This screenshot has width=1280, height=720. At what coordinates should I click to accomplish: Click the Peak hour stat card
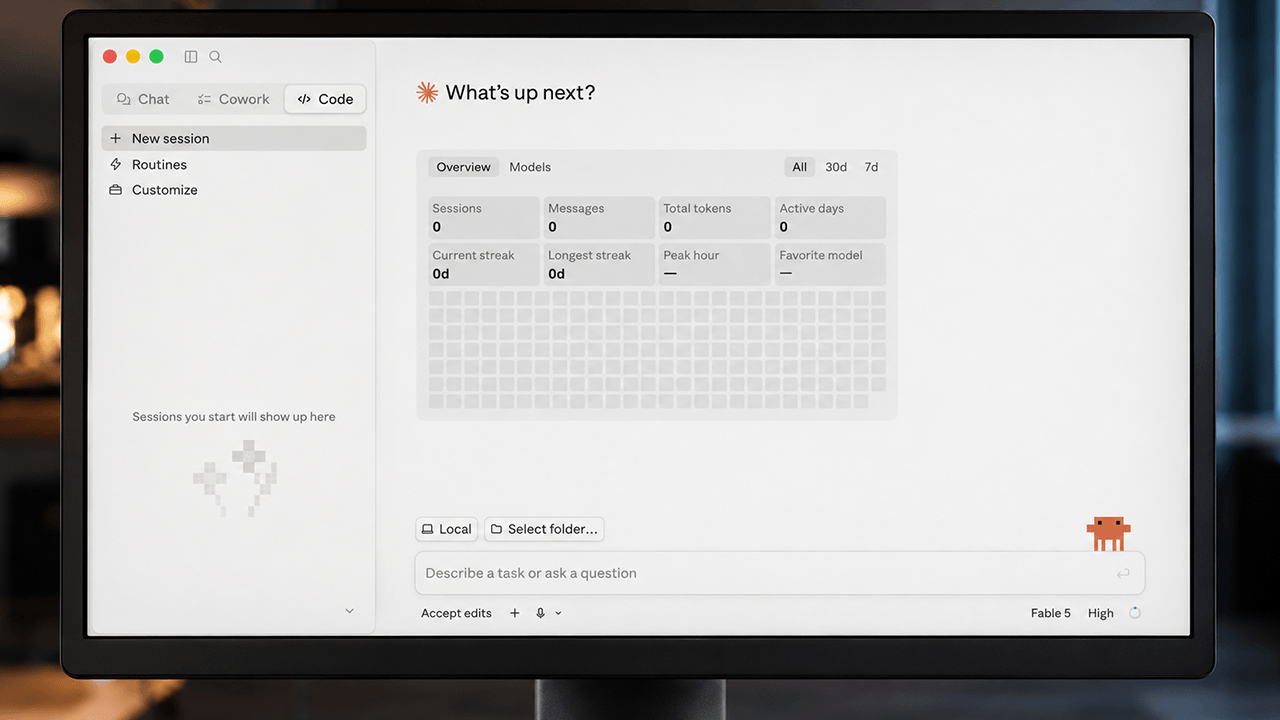point(715,264)
